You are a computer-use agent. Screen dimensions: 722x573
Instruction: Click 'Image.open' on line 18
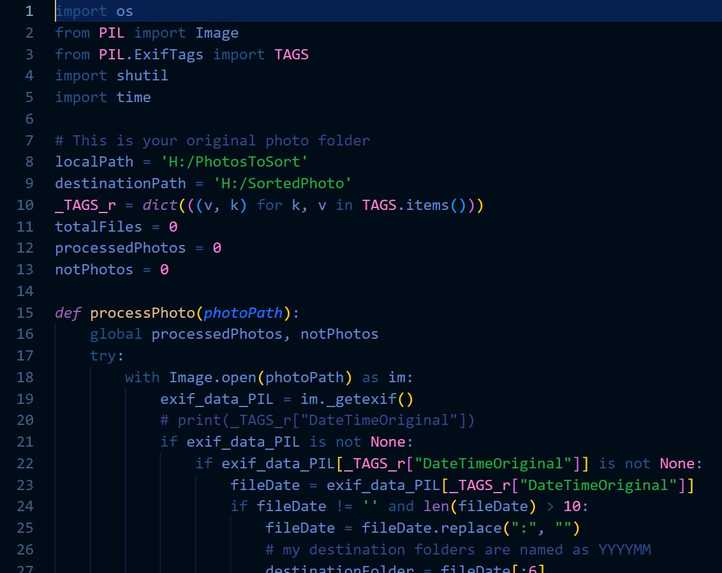[212, 377]
